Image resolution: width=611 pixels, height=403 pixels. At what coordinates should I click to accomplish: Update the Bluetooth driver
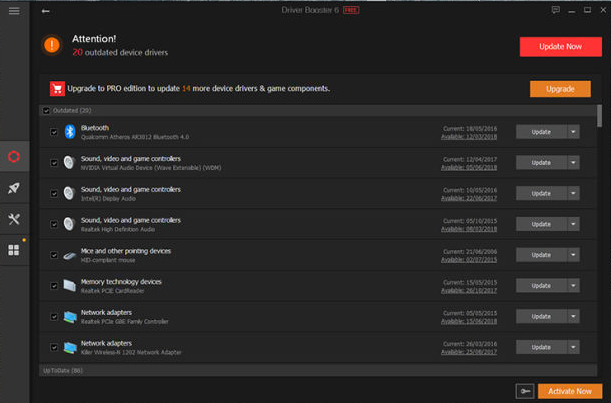point(541,132)
